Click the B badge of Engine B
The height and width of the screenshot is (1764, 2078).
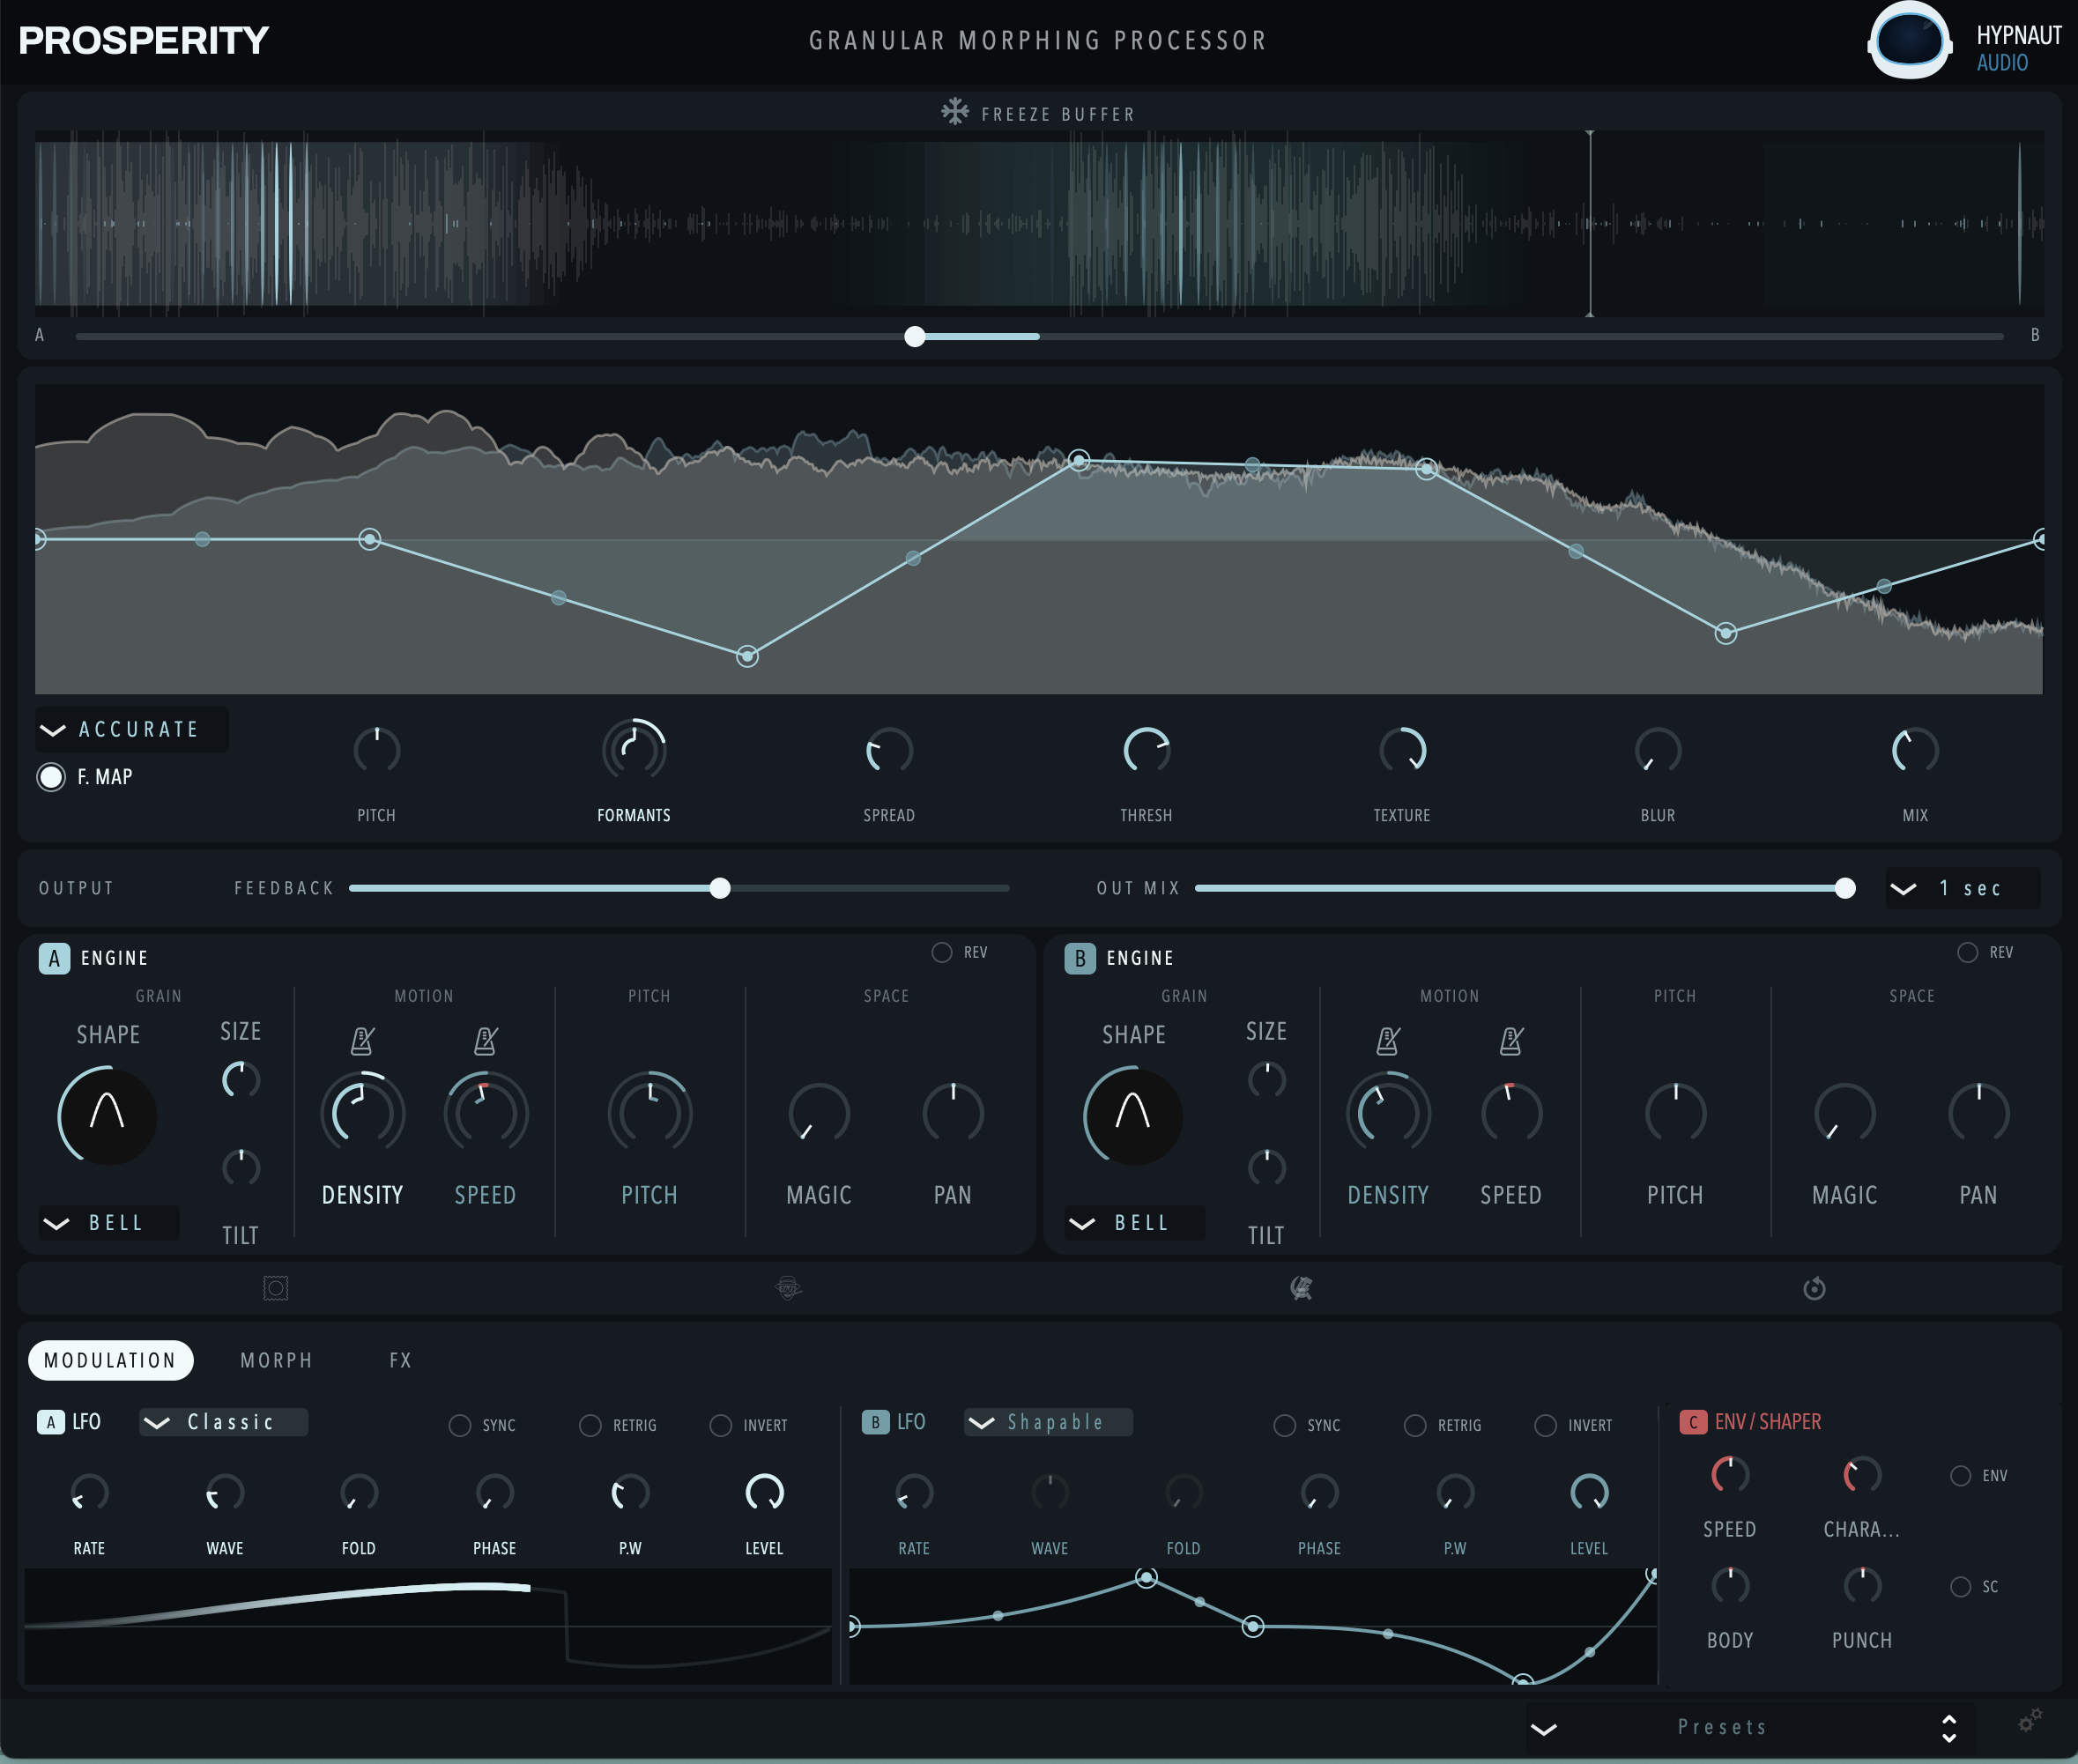pos(1080,958)
